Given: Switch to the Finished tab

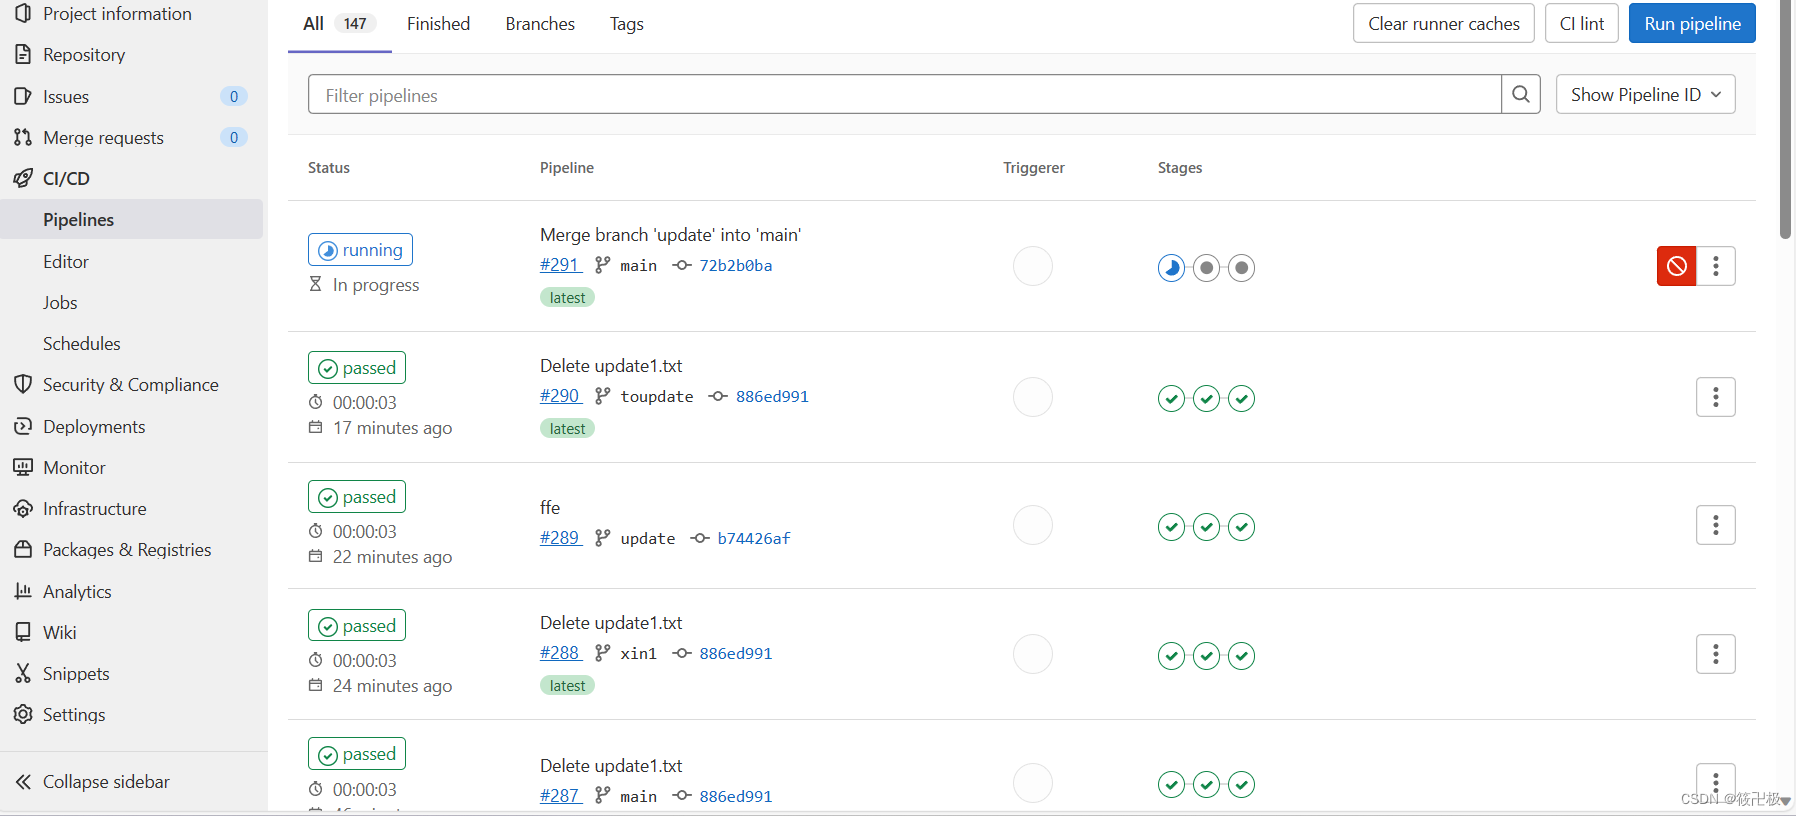Looking at the screenshot, I should click(x=438, y=24).
